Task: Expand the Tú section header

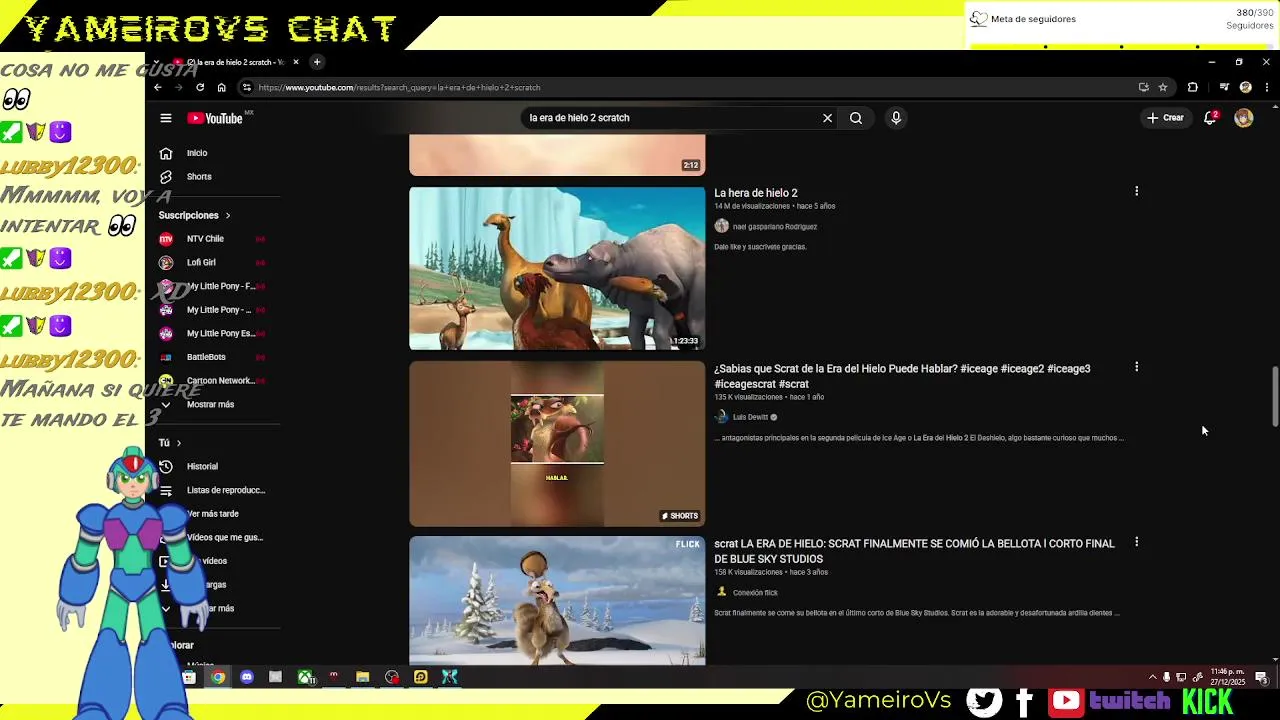Action: (x=170, y=443)
